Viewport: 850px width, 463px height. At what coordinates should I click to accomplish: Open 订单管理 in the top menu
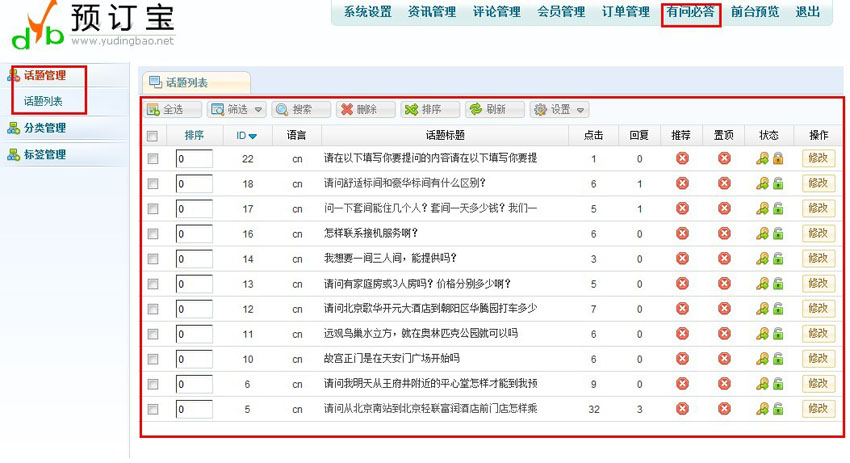(626, 12)
